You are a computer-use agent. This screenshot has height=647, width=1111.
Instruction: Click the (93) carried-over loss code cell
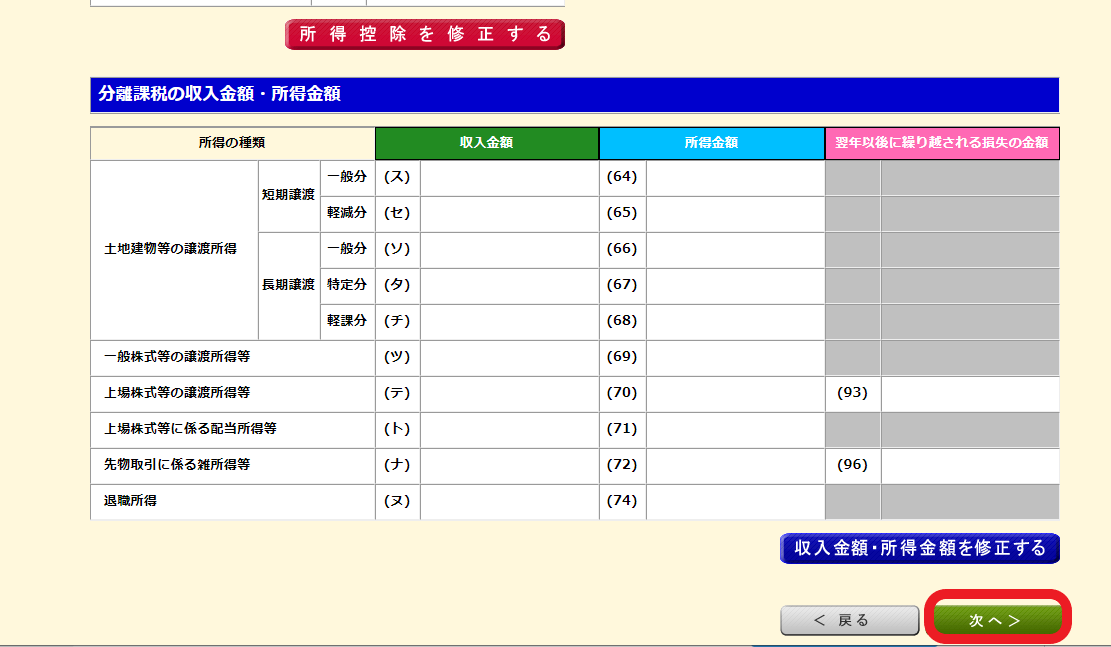pos(852,394)
